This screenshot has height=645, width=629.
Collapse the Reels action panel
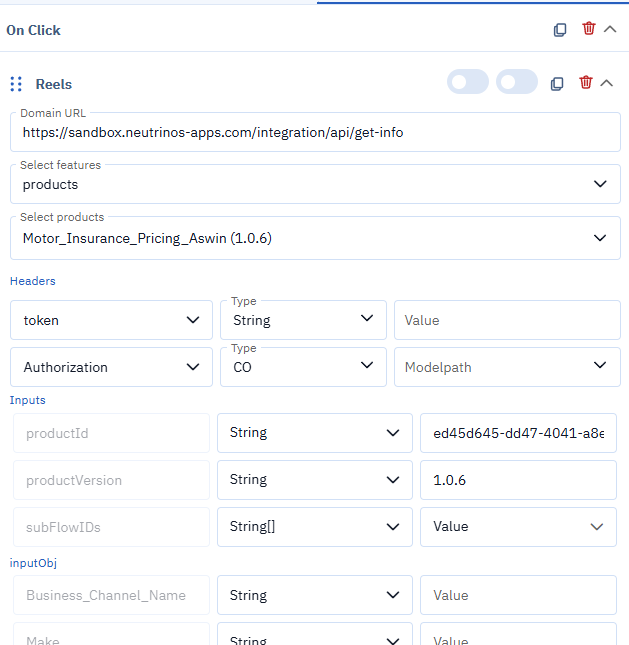click(607, 83)
